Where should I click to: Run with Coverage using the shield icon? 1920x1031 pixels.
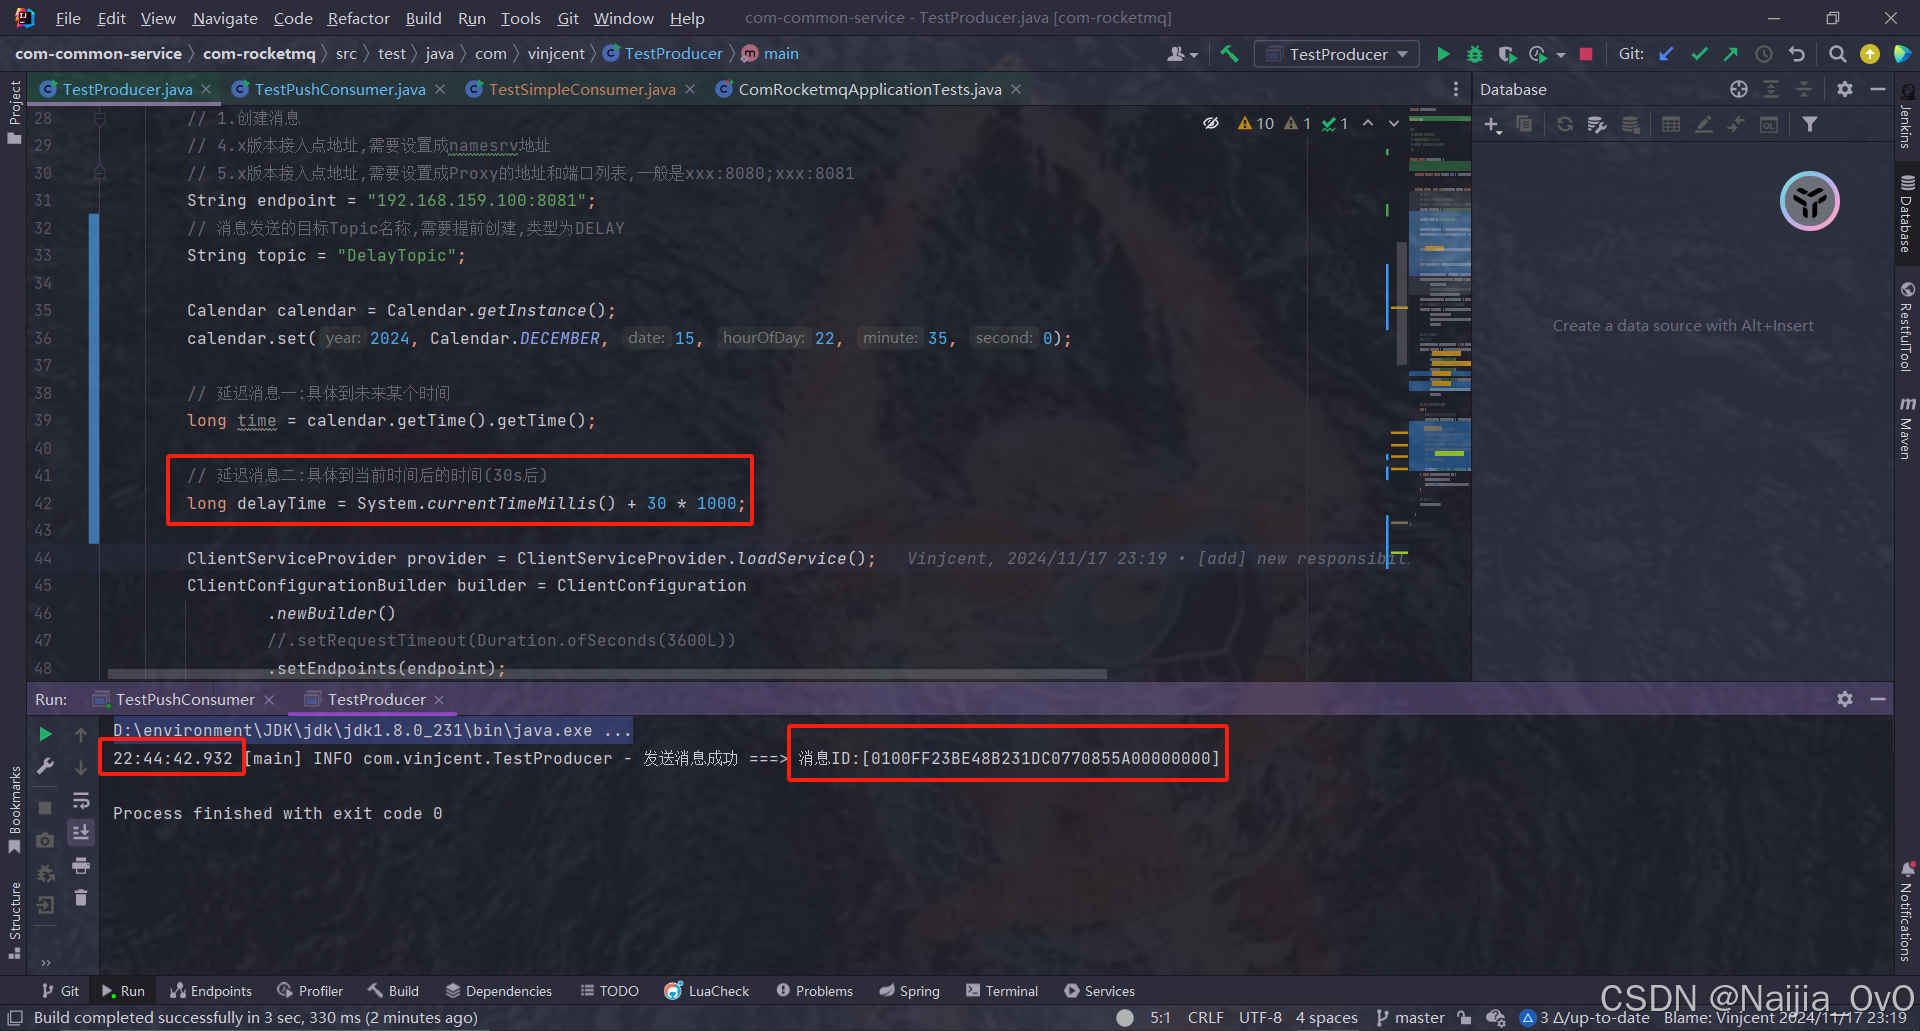[1507, 54]
